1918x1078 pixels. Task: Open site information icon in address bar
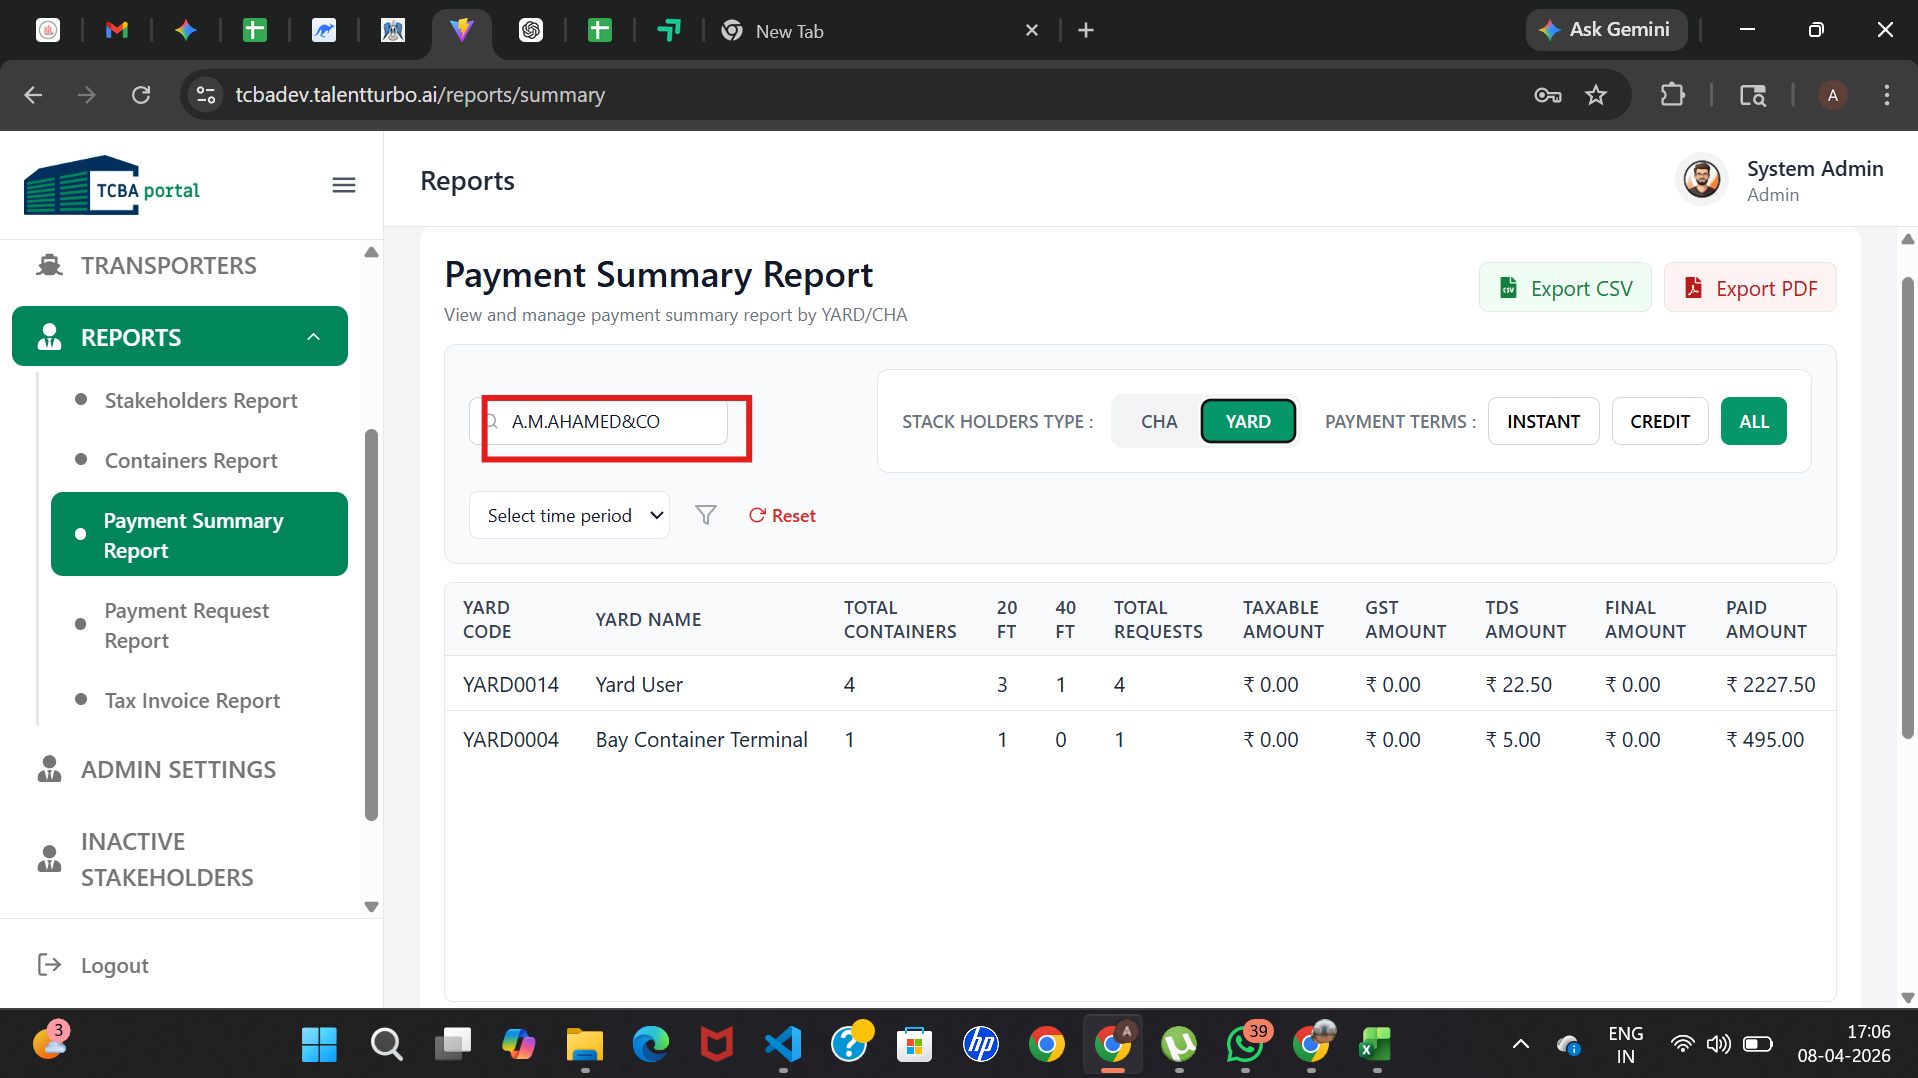click(206, 95)
